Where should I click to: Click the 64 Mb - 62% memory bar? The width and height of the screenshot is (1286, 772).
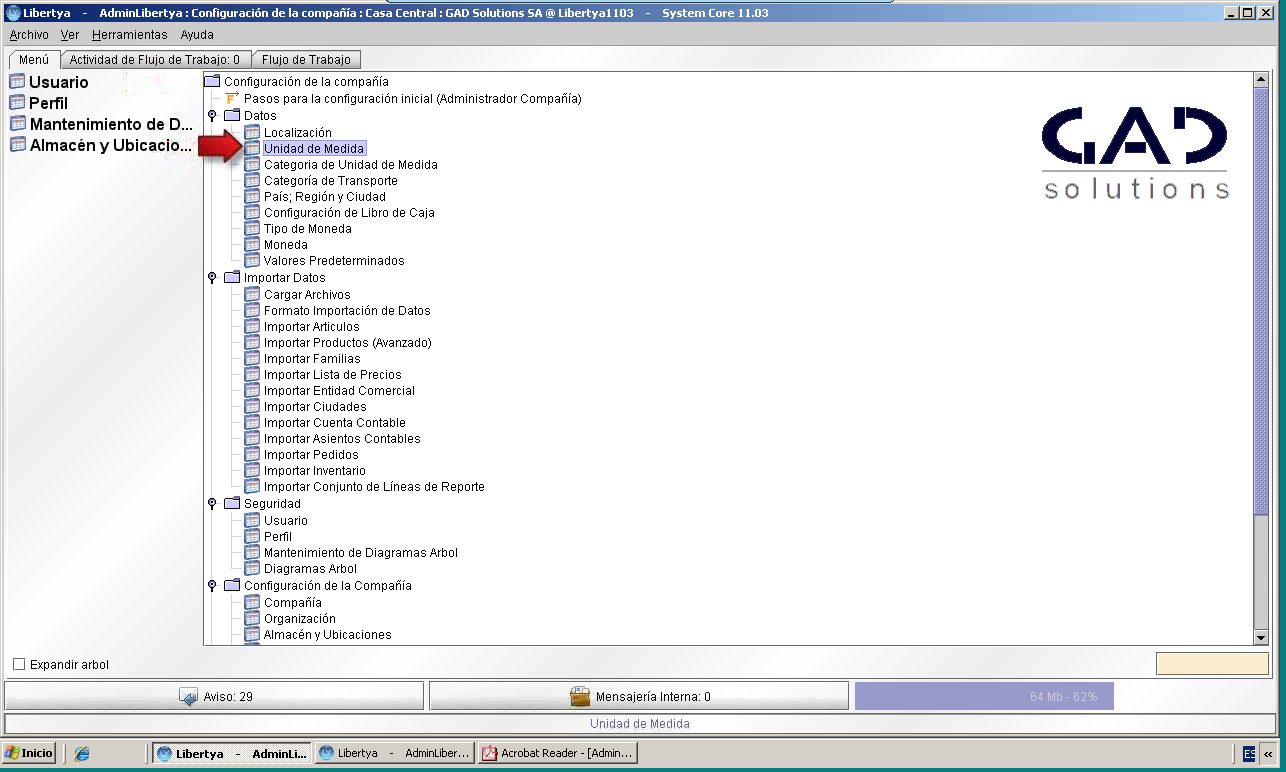pyautogui.click(x=983, y=696)
